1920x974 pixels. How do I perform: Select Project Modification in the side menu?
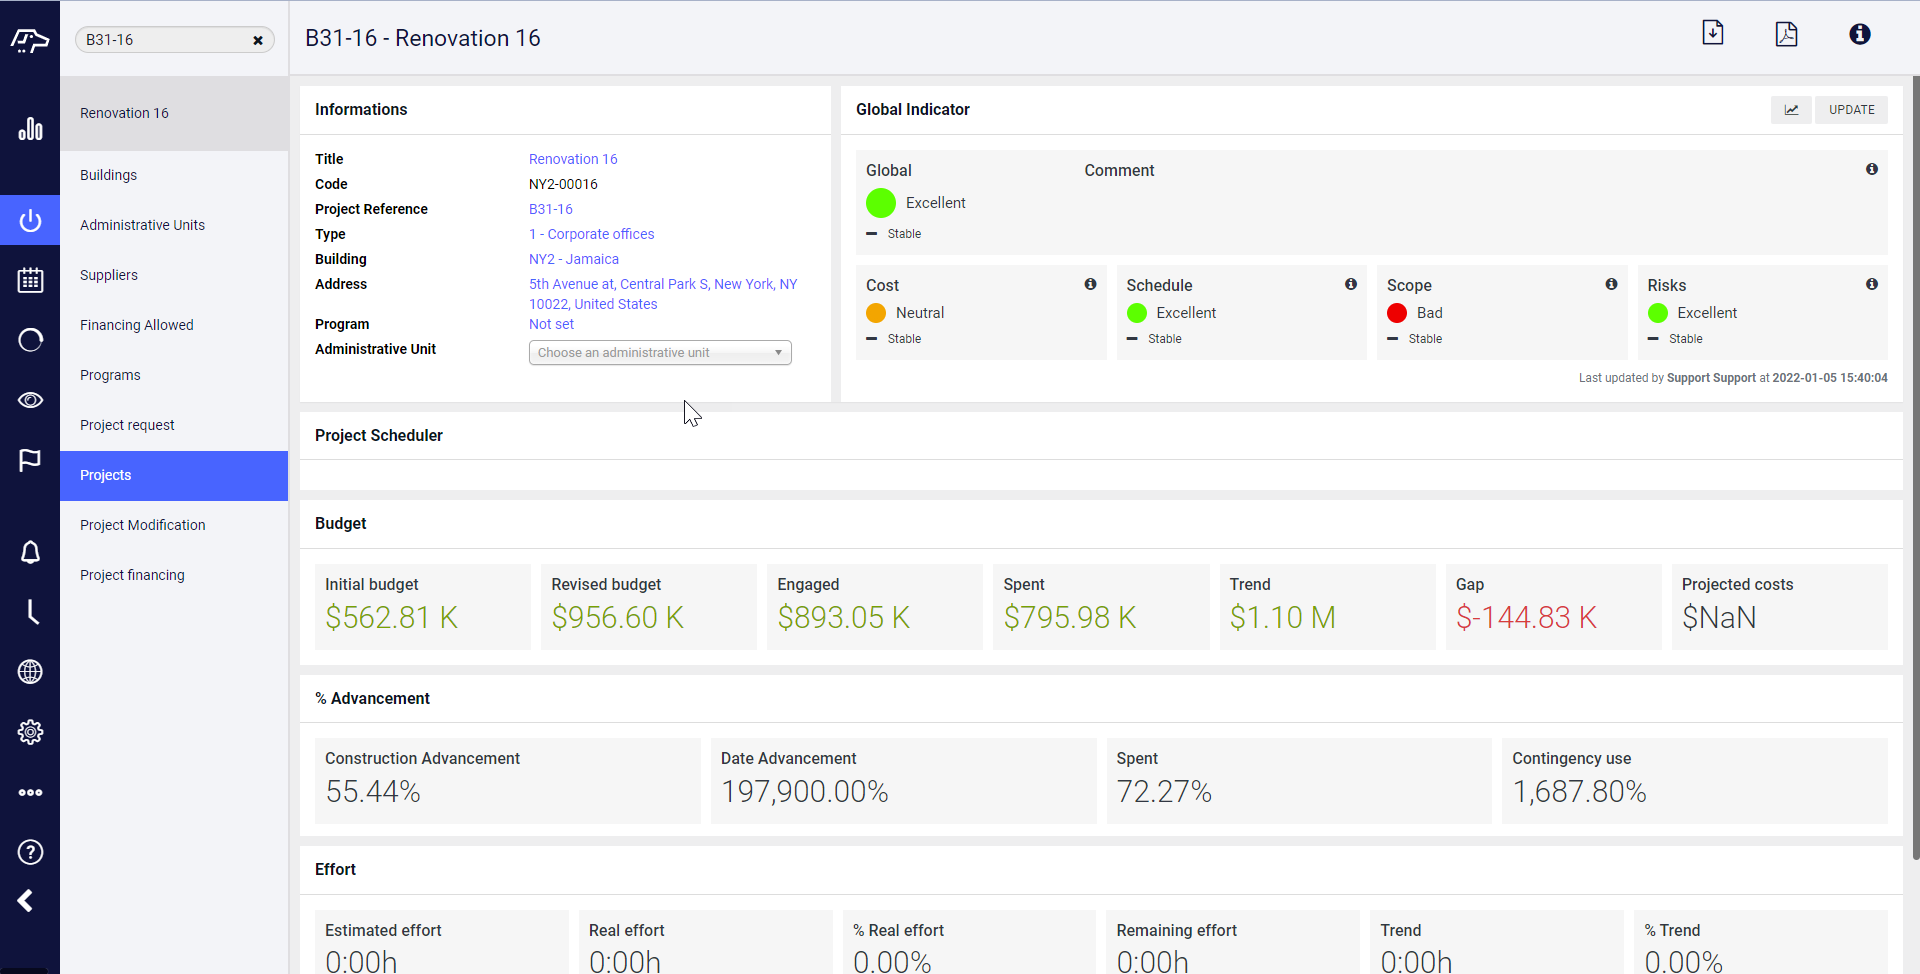coord(143,525)
